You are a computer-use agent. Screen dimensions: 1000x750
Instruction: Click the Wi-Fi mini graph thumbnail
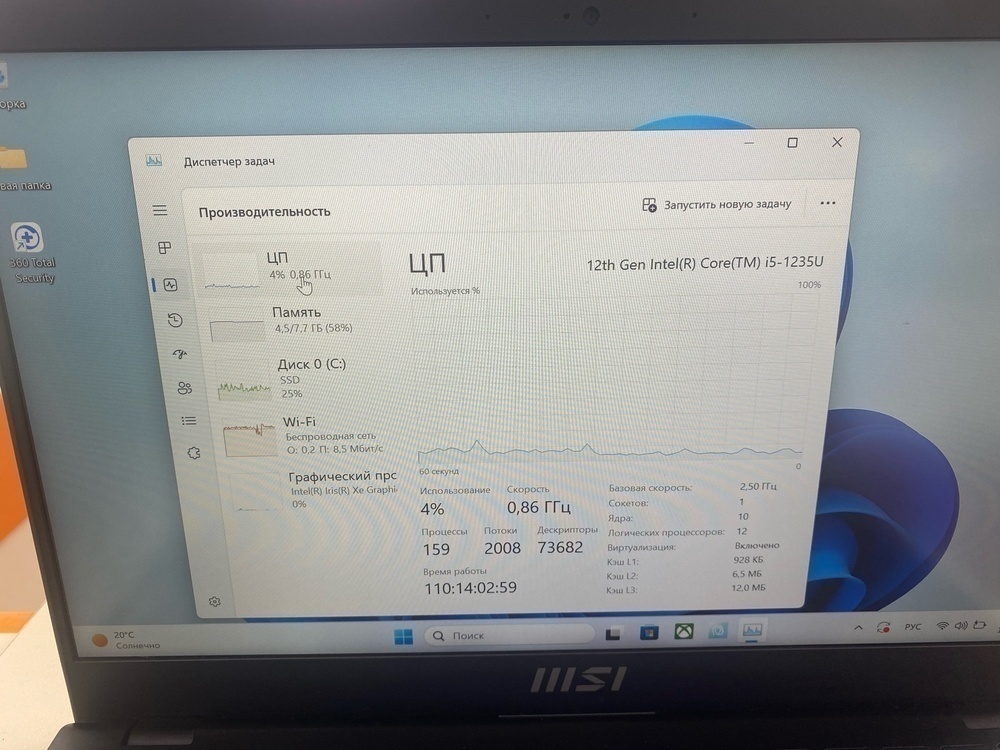coord(249,439)
